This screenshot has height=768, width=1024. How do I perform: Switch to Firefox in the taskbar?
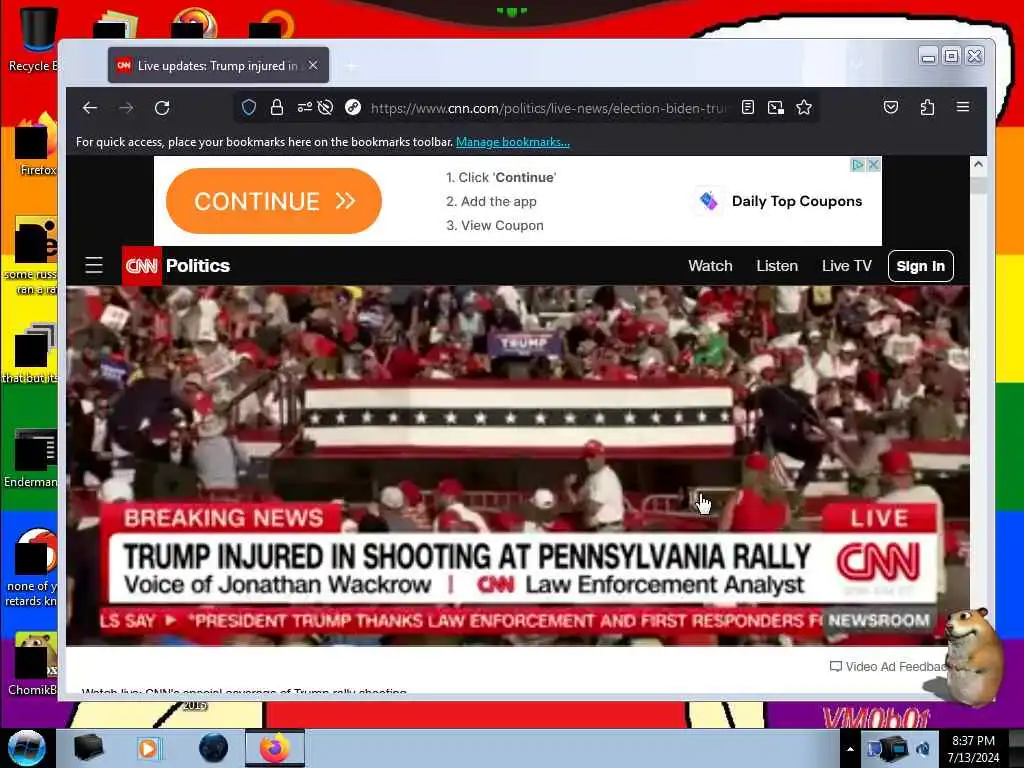click(275, 748)
